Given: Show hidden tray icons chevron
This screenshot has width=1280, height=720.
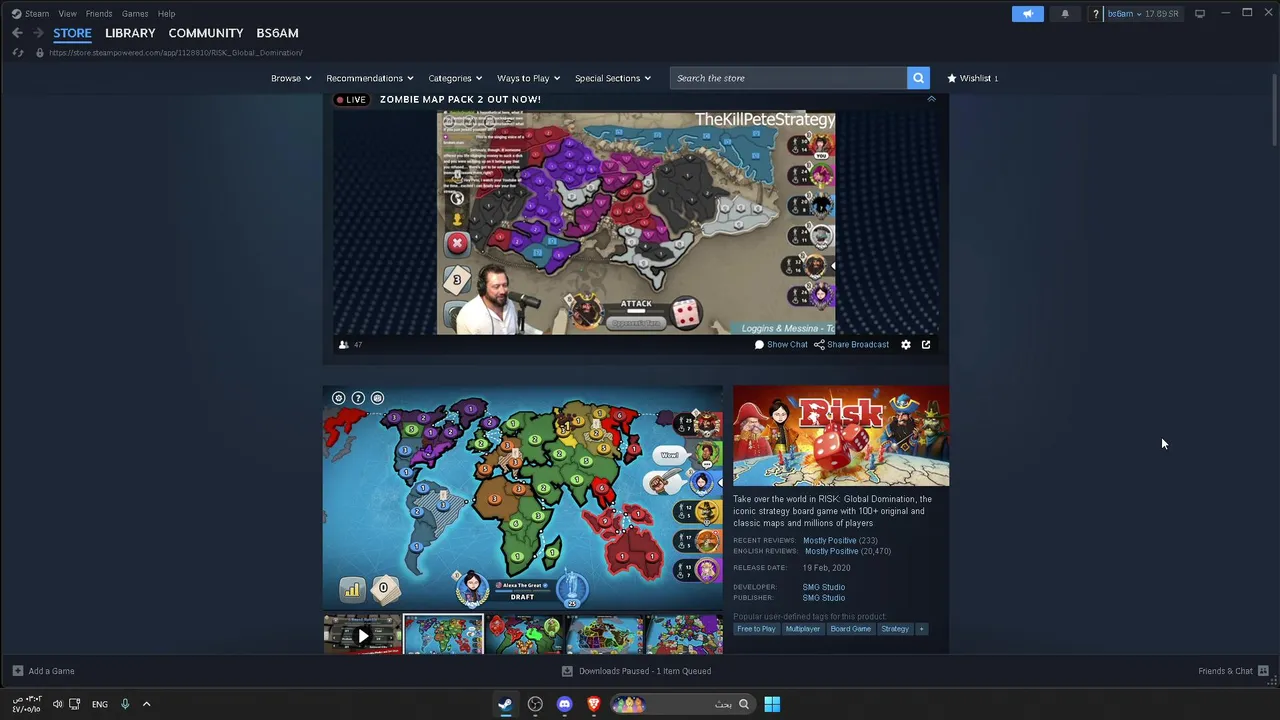Looking at the screenshot, I should coord(146,704).
